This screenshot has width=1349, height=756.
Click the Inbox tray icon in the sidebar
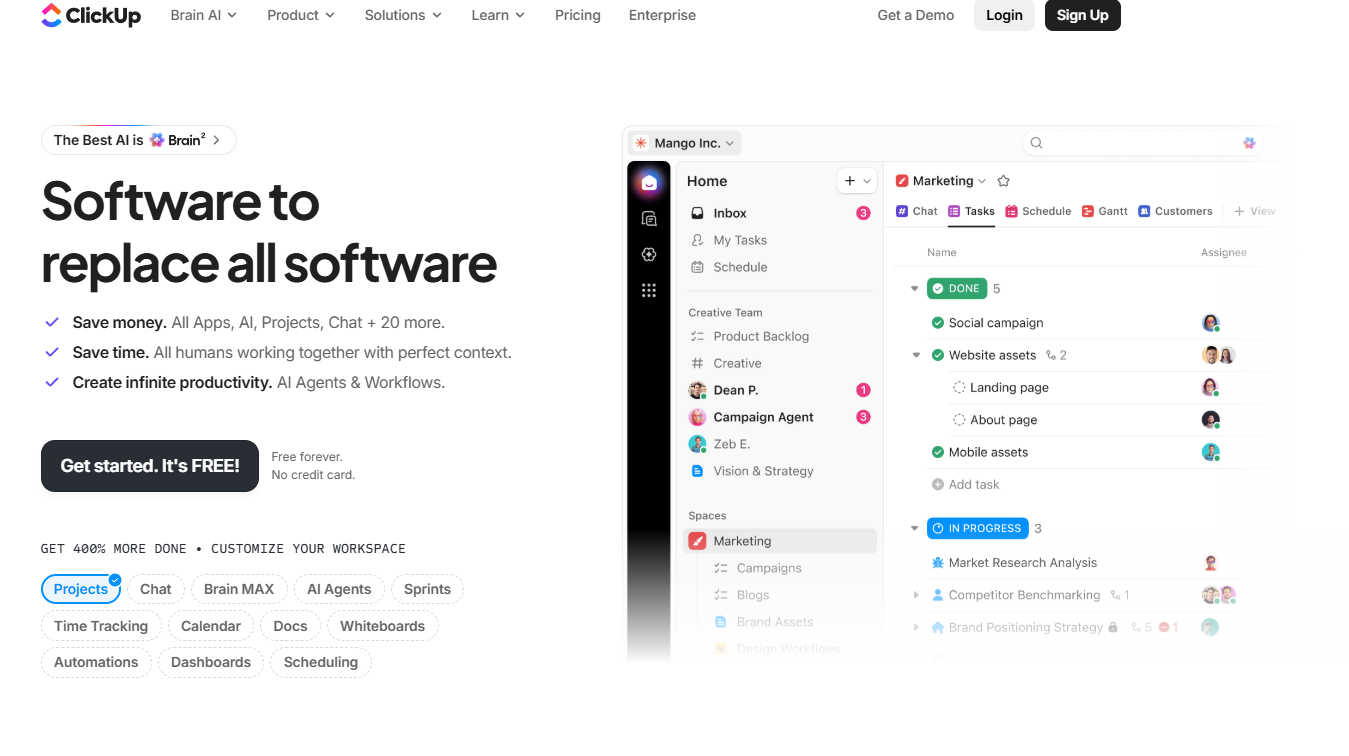click(697, 213)
